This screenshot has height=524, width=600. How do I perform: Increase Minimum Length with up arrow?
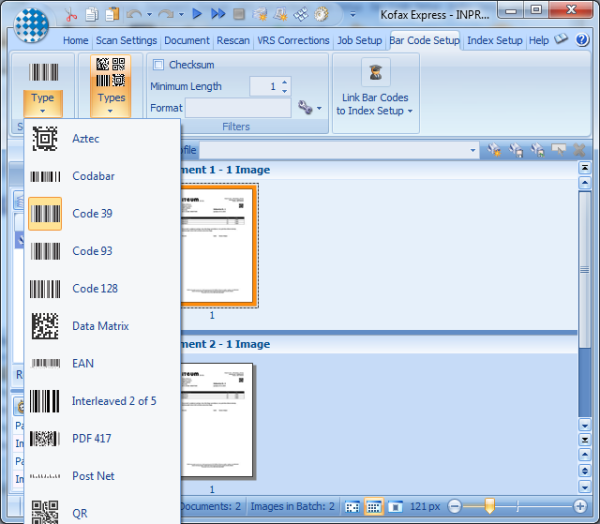pyautogui.click(x=284, y=82)
